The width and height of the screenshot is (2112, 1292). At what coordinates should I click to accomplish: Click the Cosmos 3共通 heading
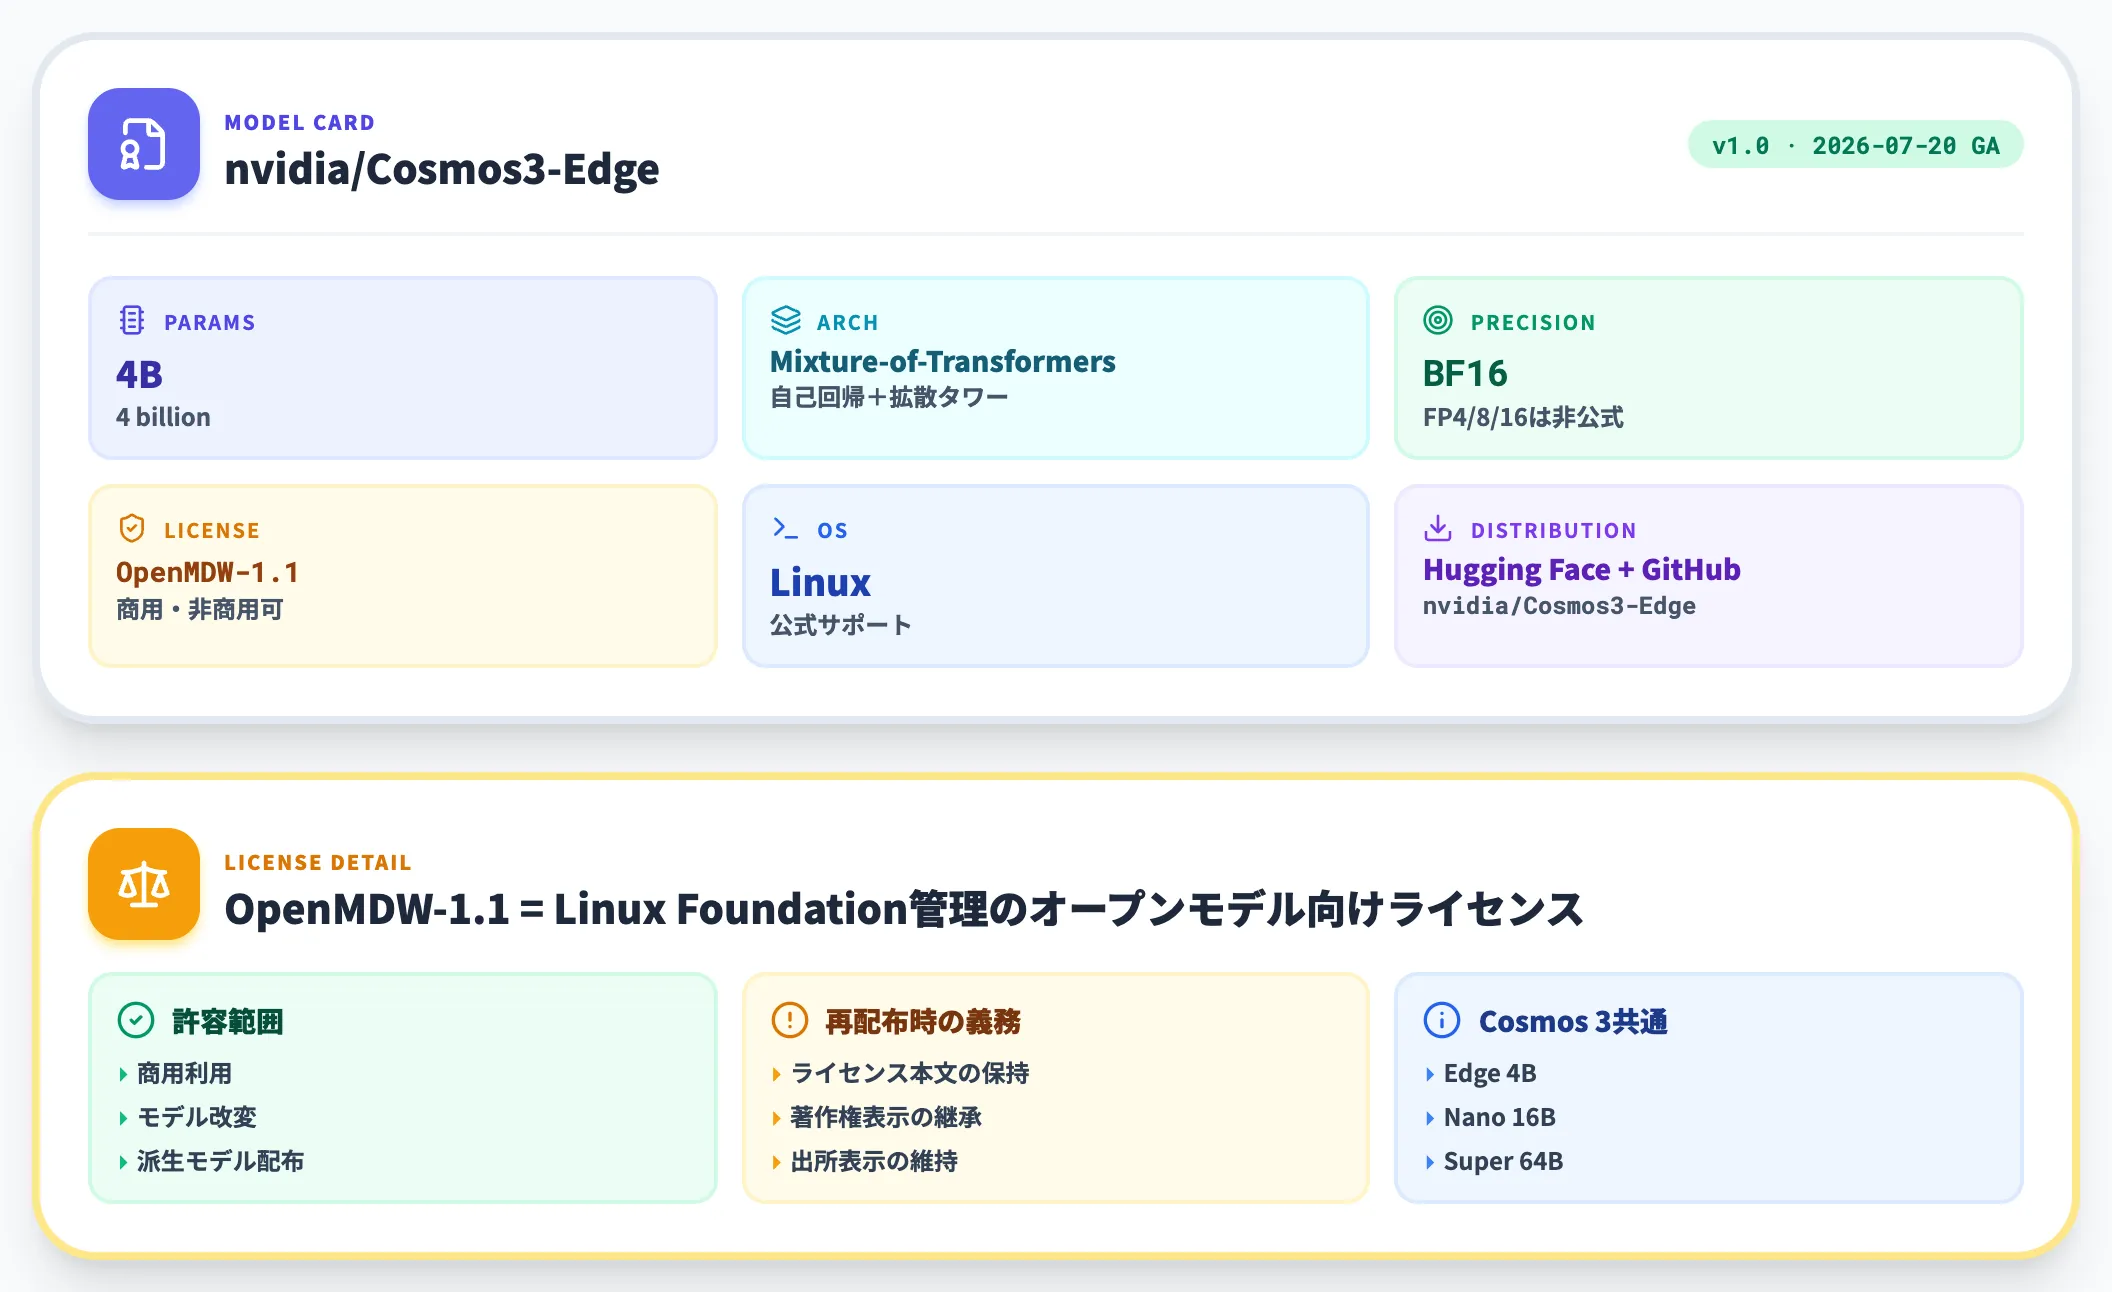point(1573,1021)
